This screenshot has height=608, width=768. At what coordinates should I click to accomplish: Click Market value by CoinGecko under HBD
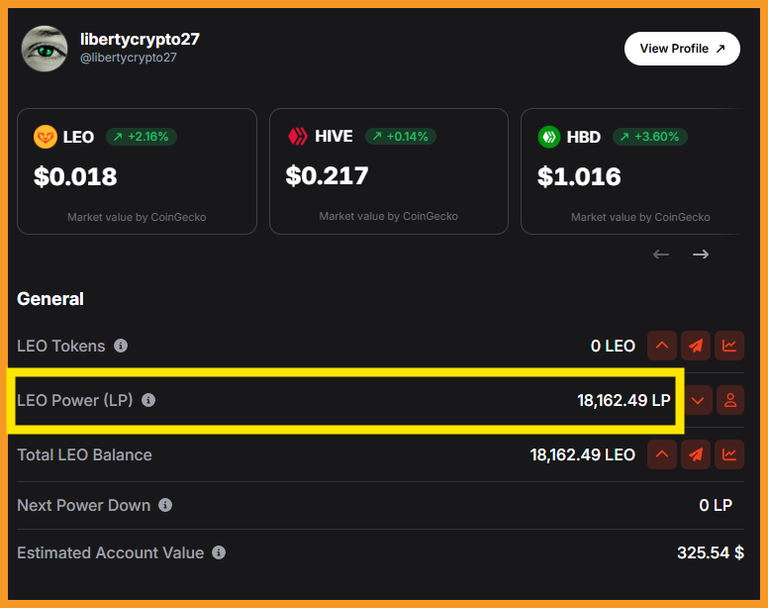pyautogui.click(x=641, y=217)
